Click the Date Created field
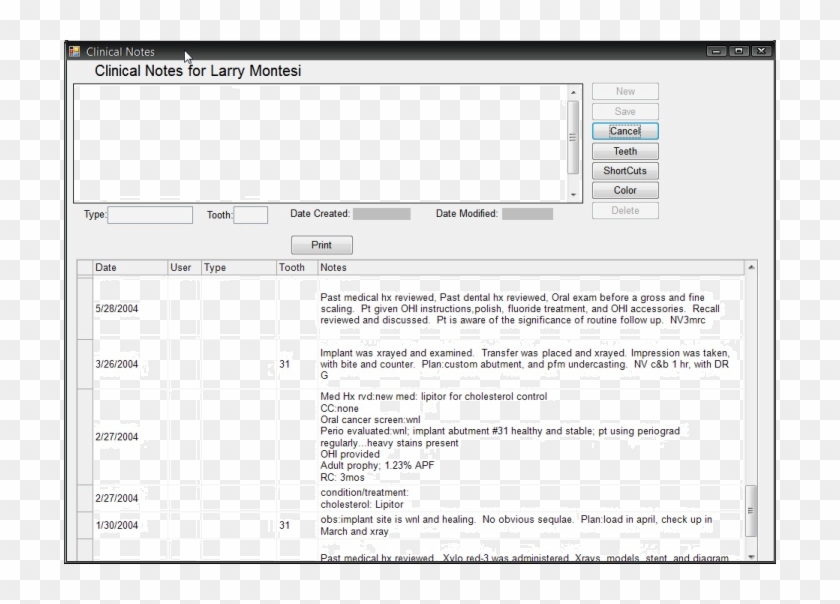This screenshot has height=604, width=840. click(384, 212)
